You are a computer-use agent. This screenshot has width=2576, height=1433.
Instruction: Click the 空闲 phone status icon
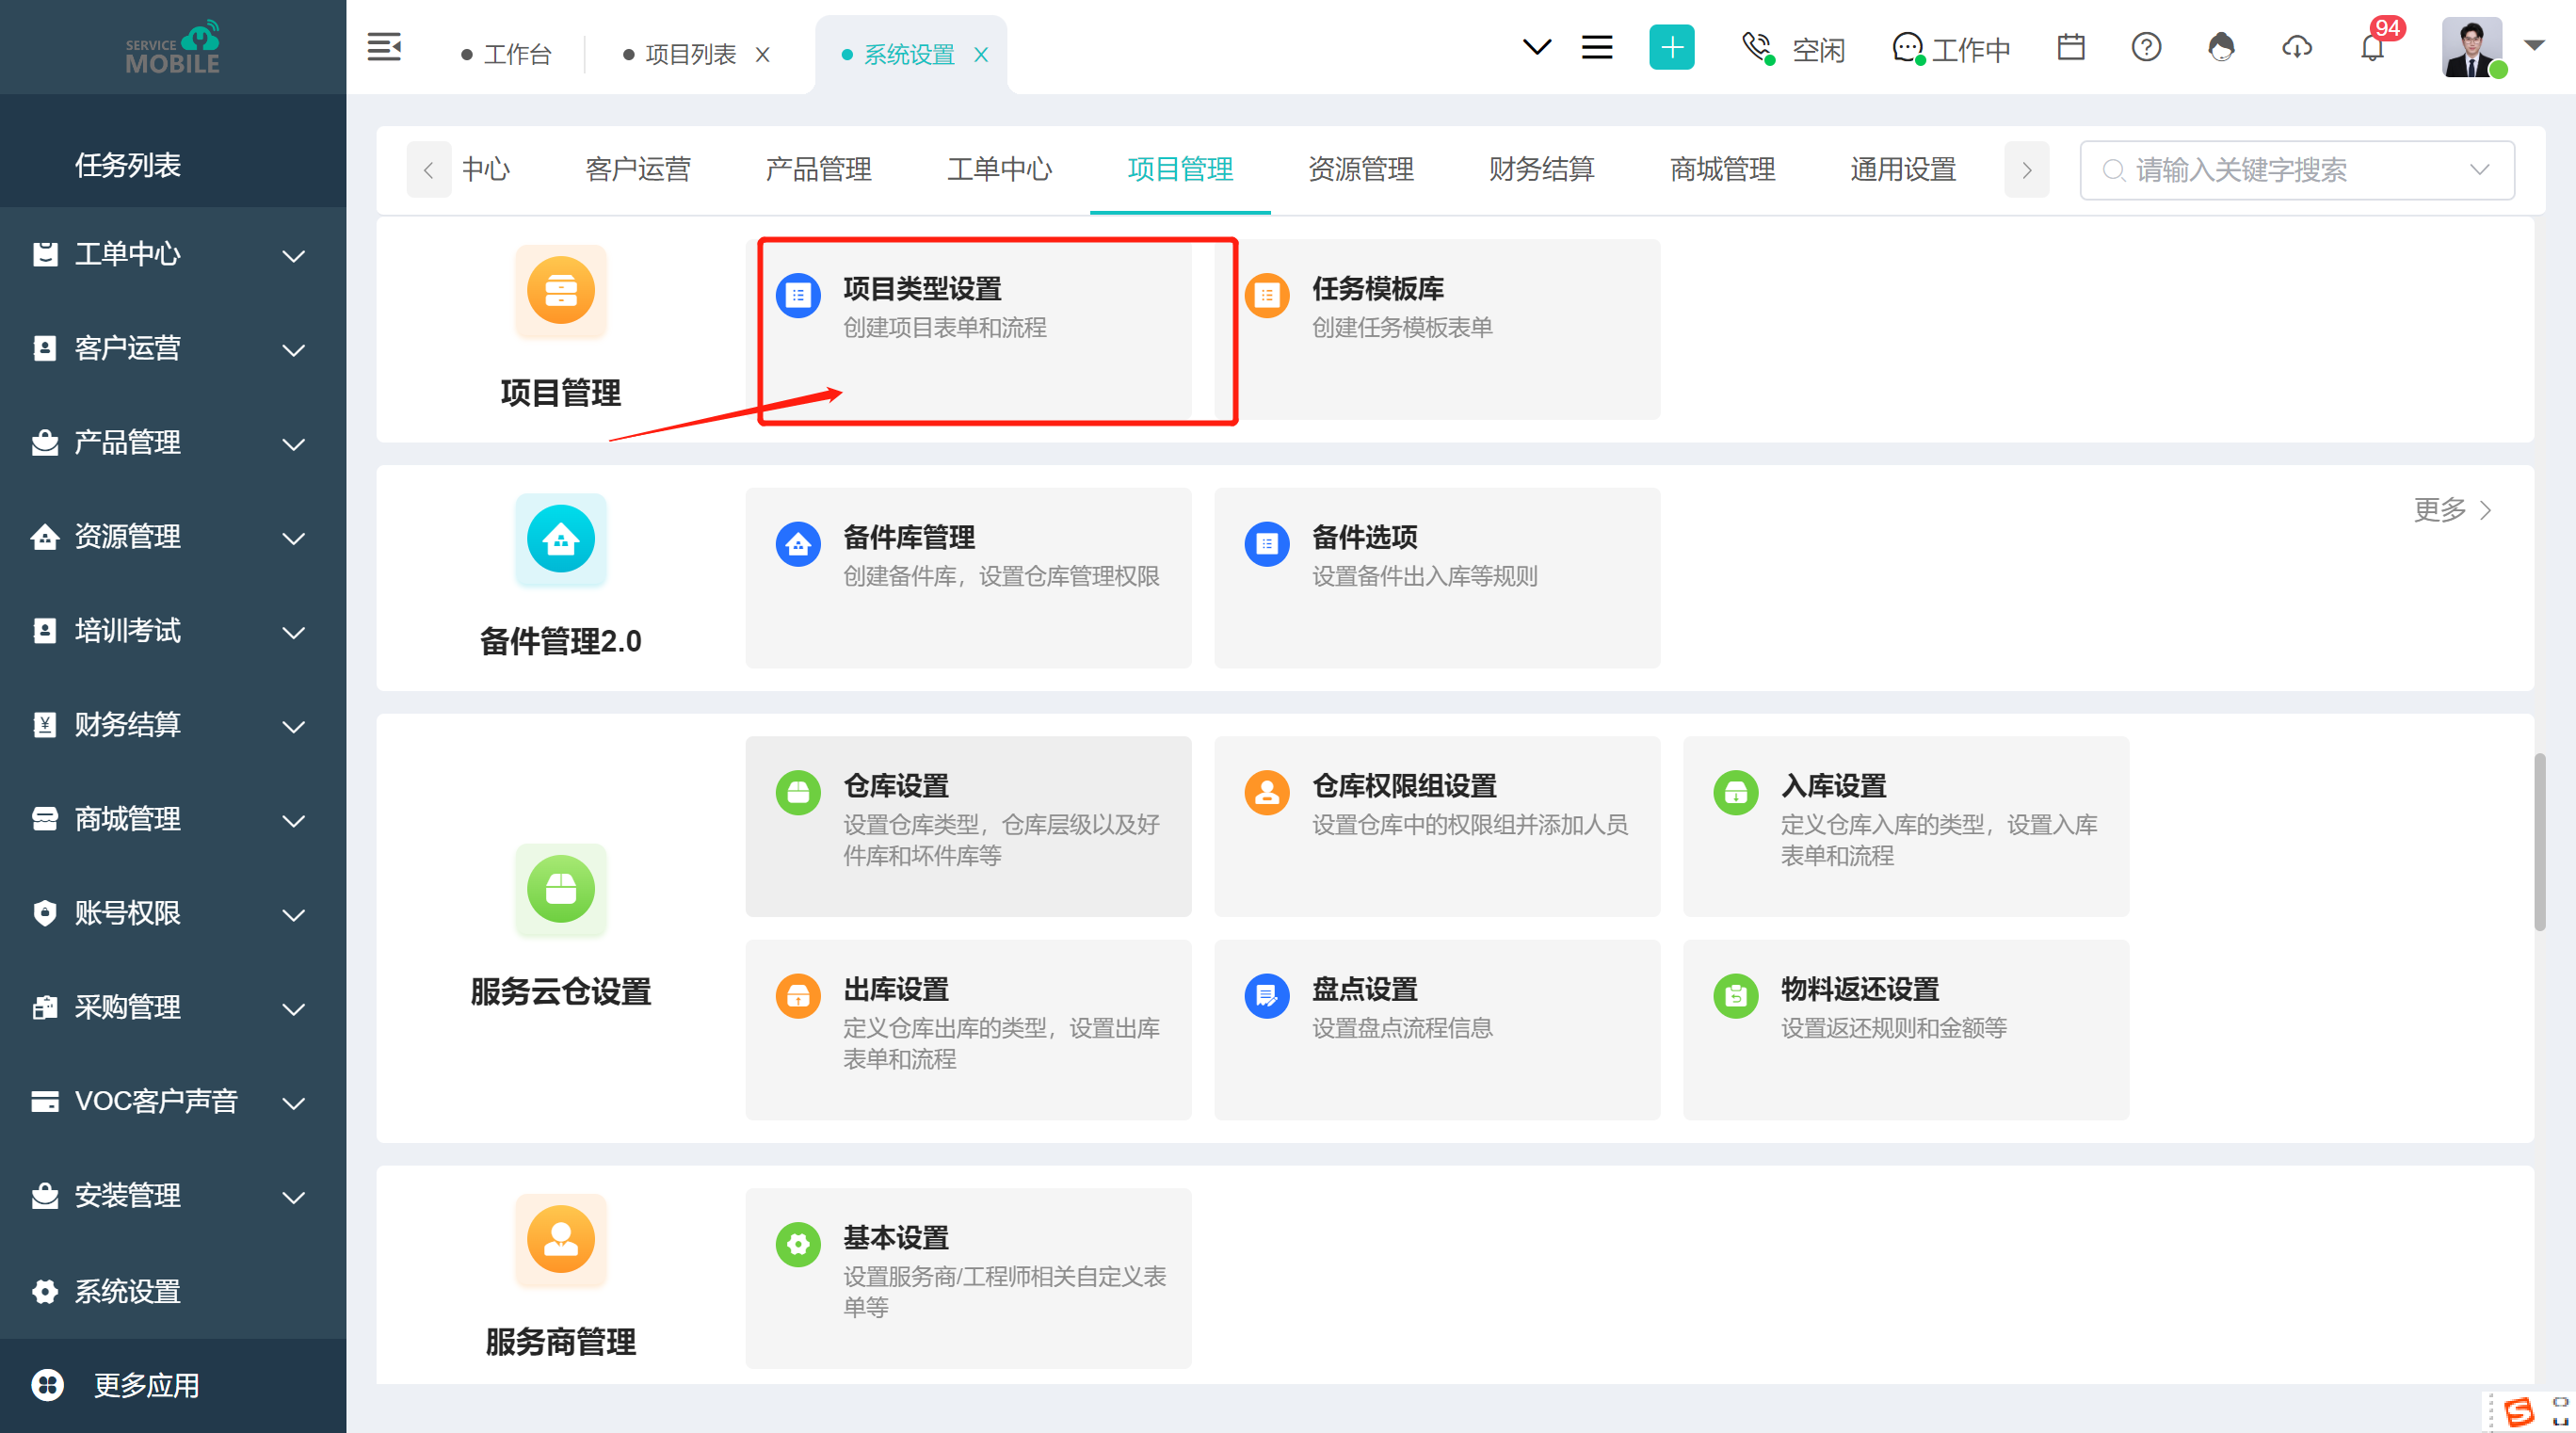1758,48
